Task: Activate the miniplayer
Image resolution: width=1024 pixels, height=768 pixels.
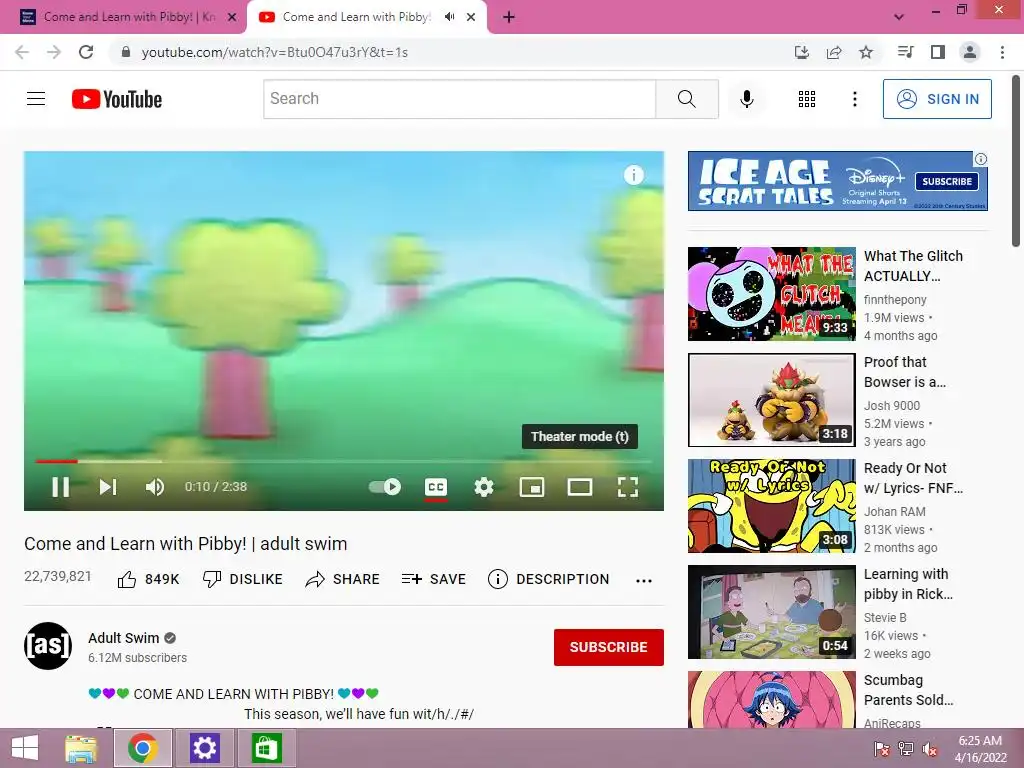Action: pos(532,487)
